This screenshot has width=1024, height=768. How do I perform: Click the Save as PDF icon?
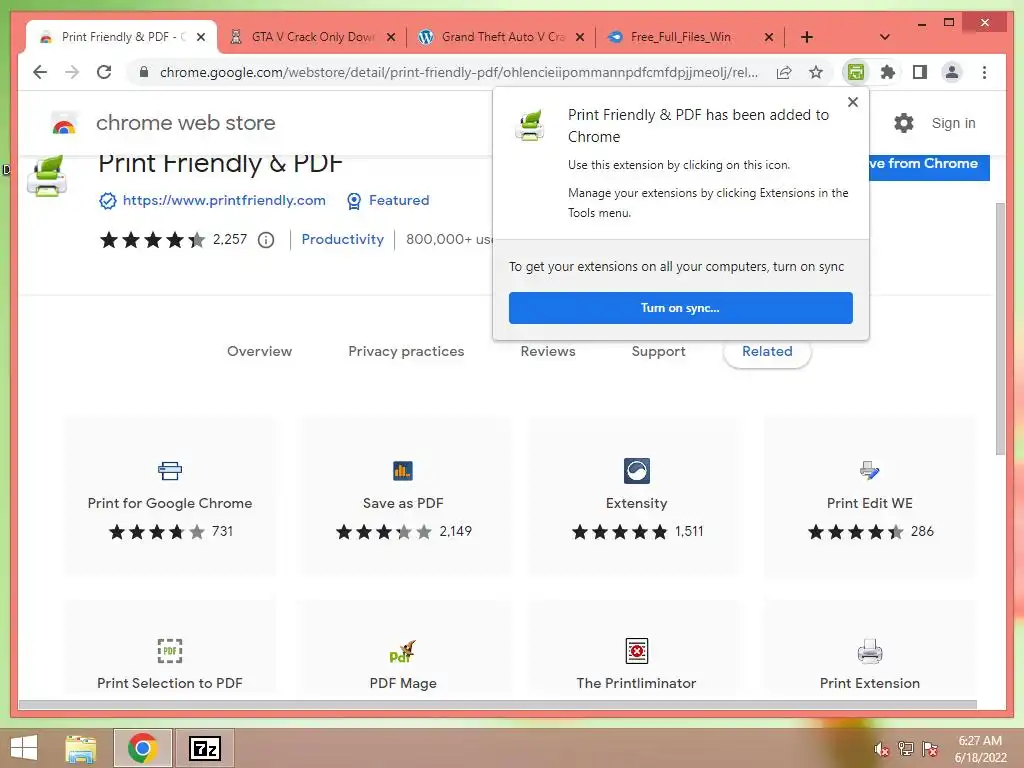click(x=403, y=470)
